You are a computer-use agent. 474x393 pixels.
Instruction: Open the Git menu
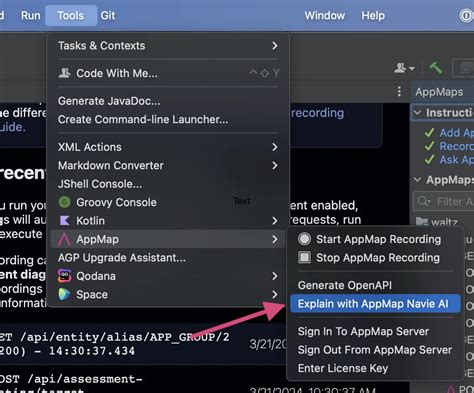(108, 15)
